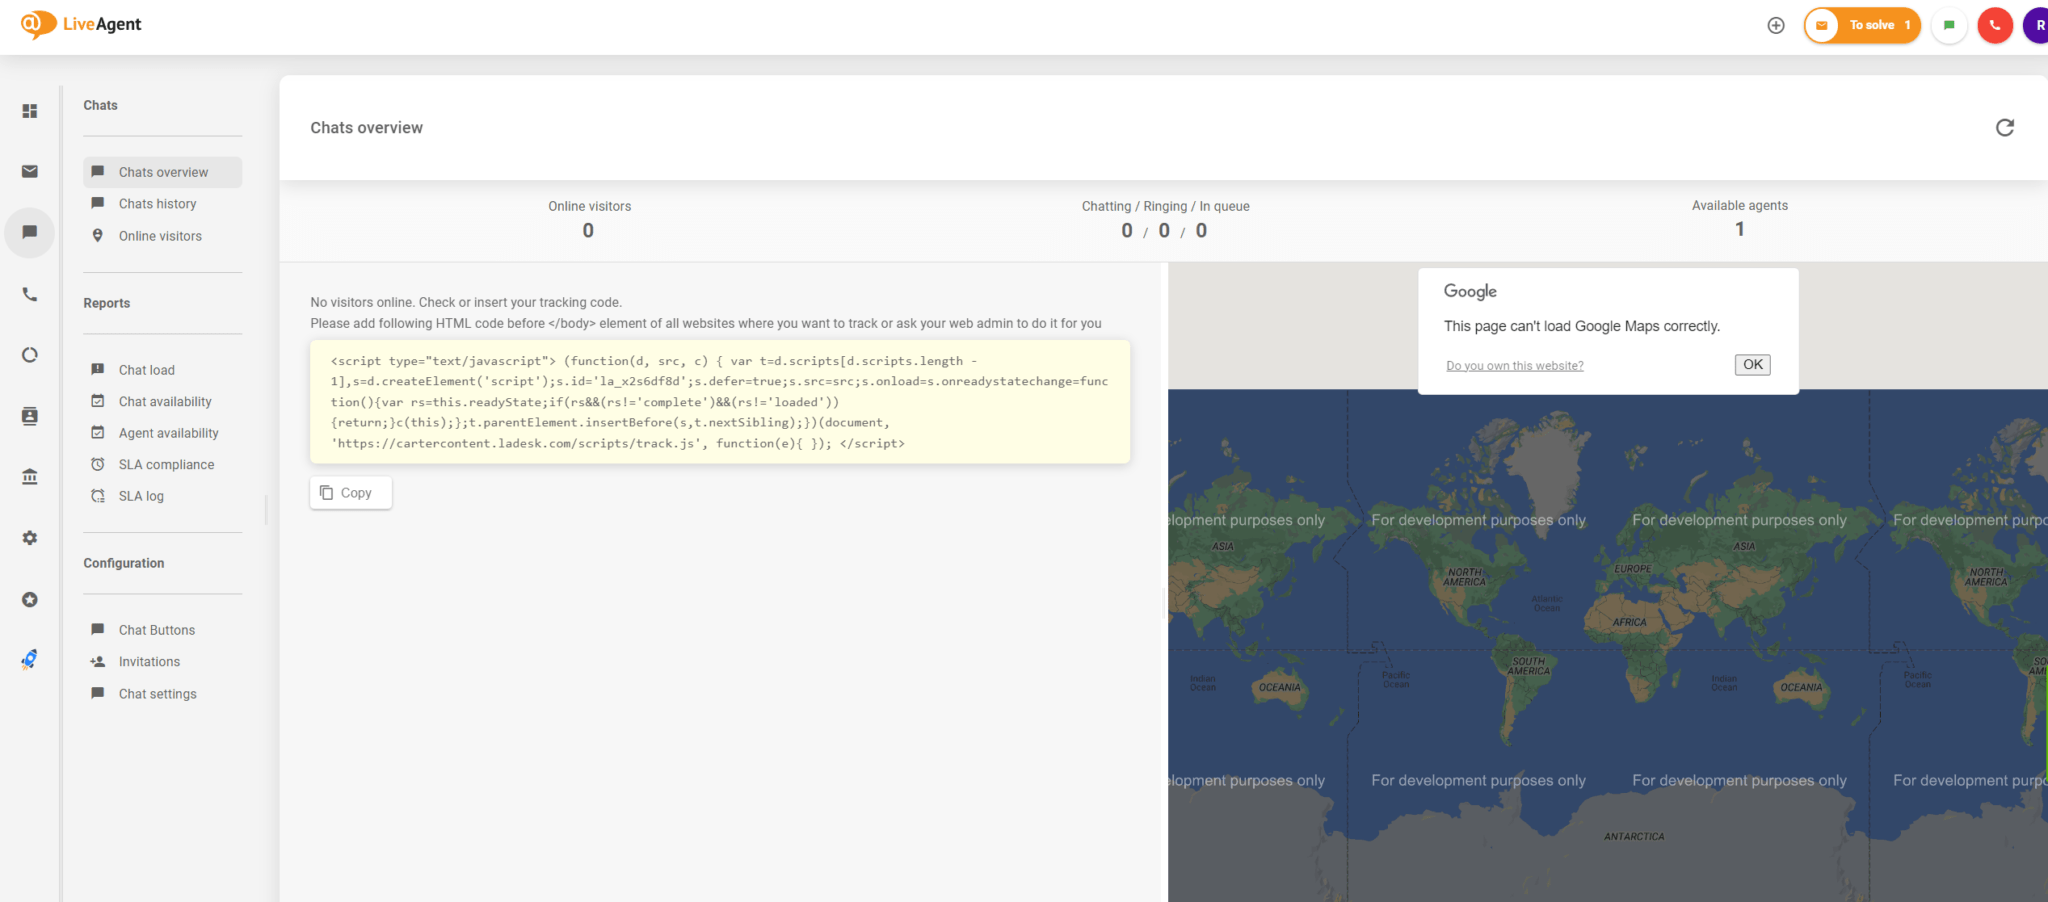Click the rocket getting-started icon
This screenshot has height=902, width=2048.
(x=30, y=660)
